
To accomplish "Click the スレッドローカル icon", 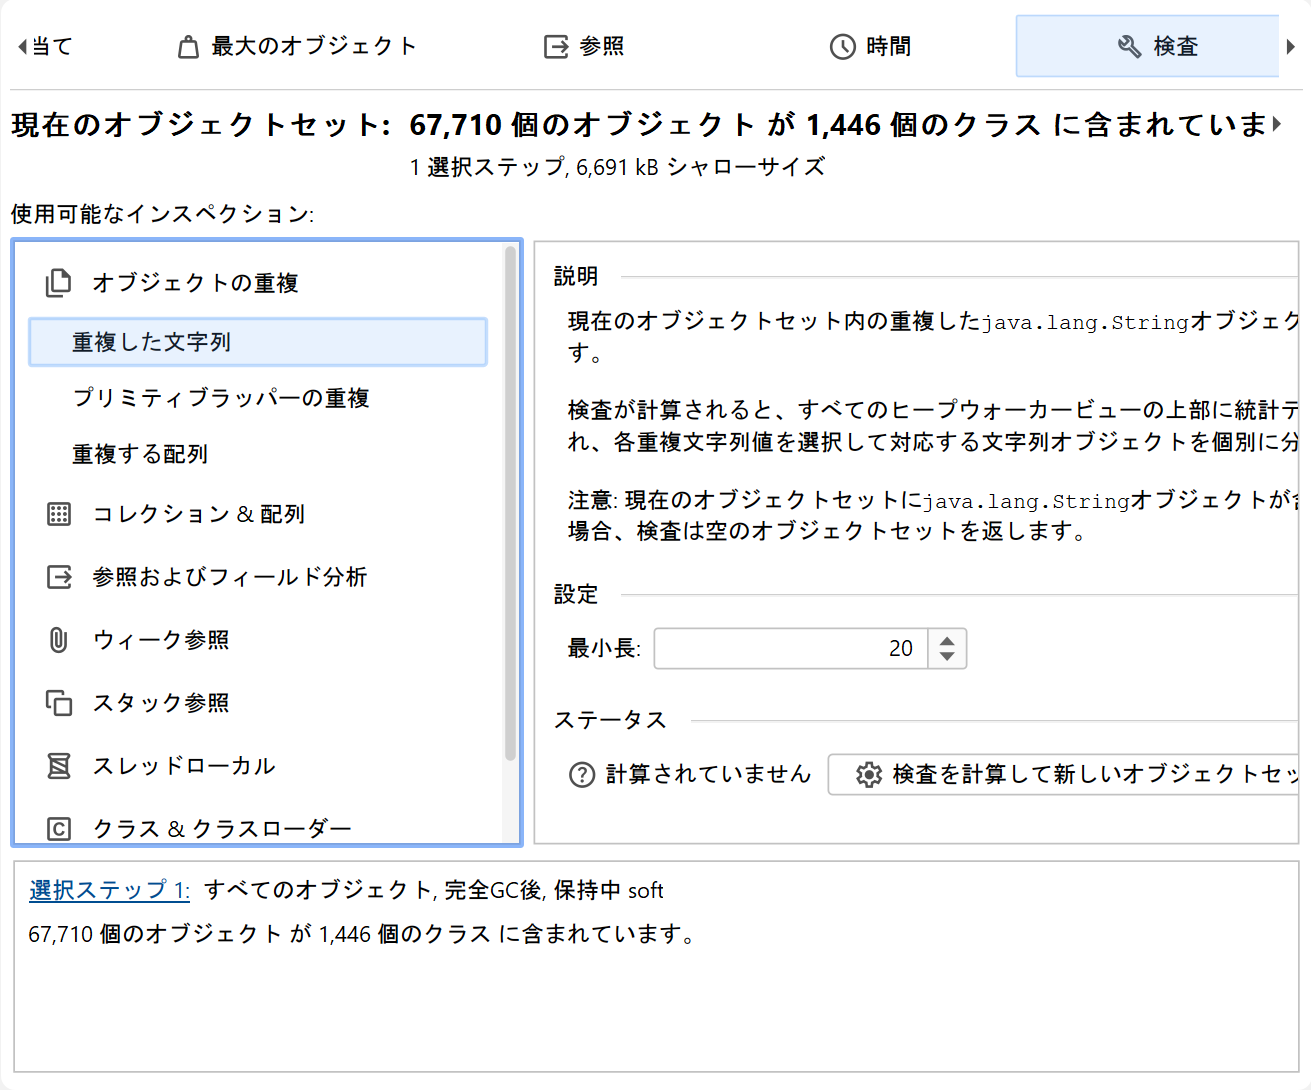I will pos(59,766).
